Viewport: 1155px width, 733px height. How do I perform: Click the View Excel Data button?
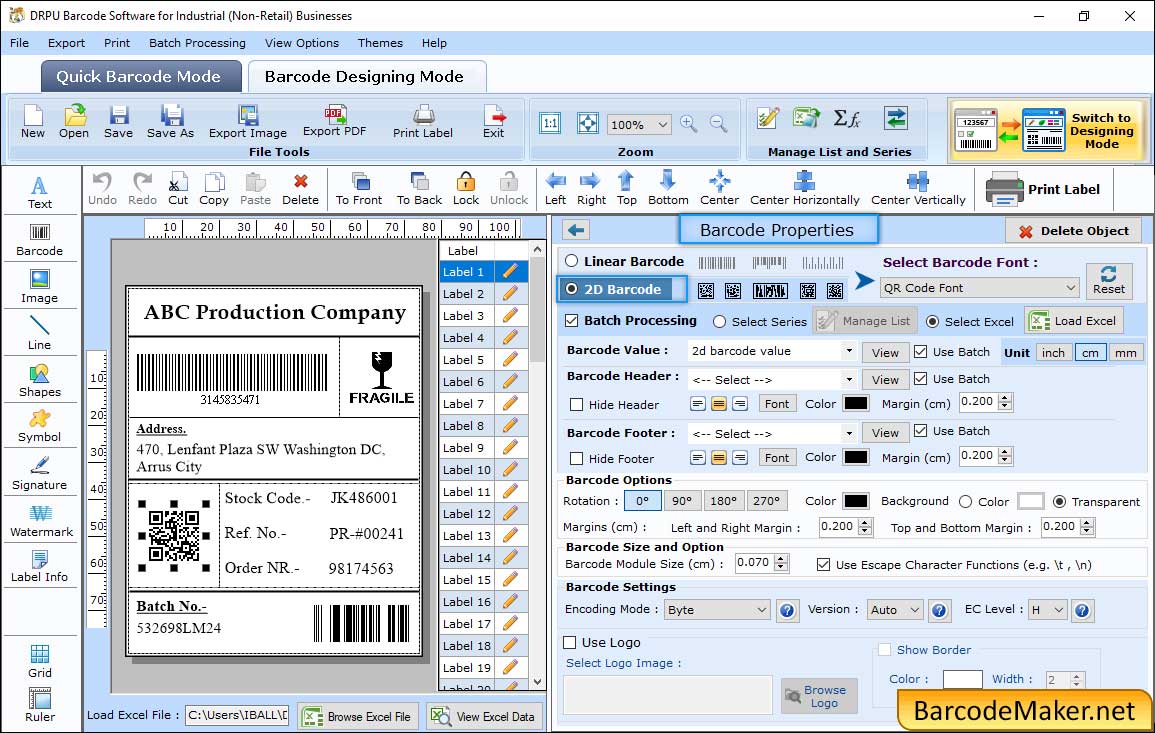484,716
